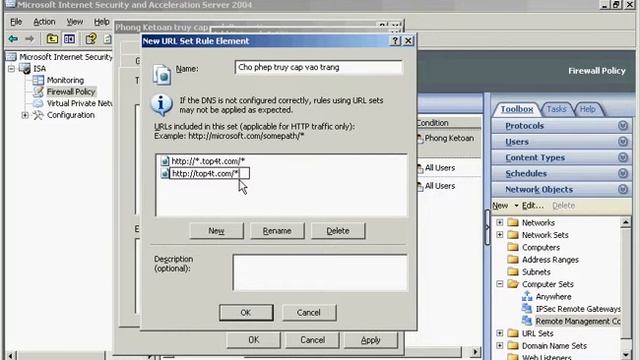Click the Rename button
This screenshot has height=360, width=640.
(x=277, y=231)
